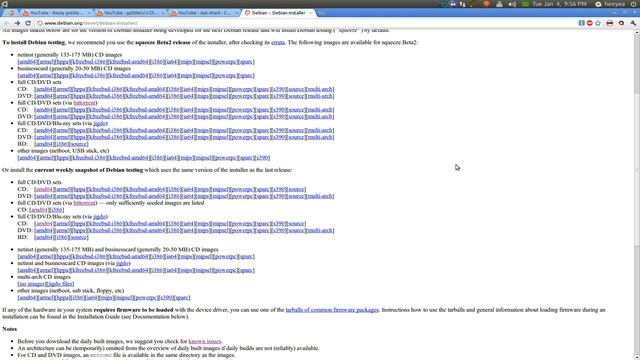
Task: Open tarballs of common firmware packages link
Action: [332, 310]
